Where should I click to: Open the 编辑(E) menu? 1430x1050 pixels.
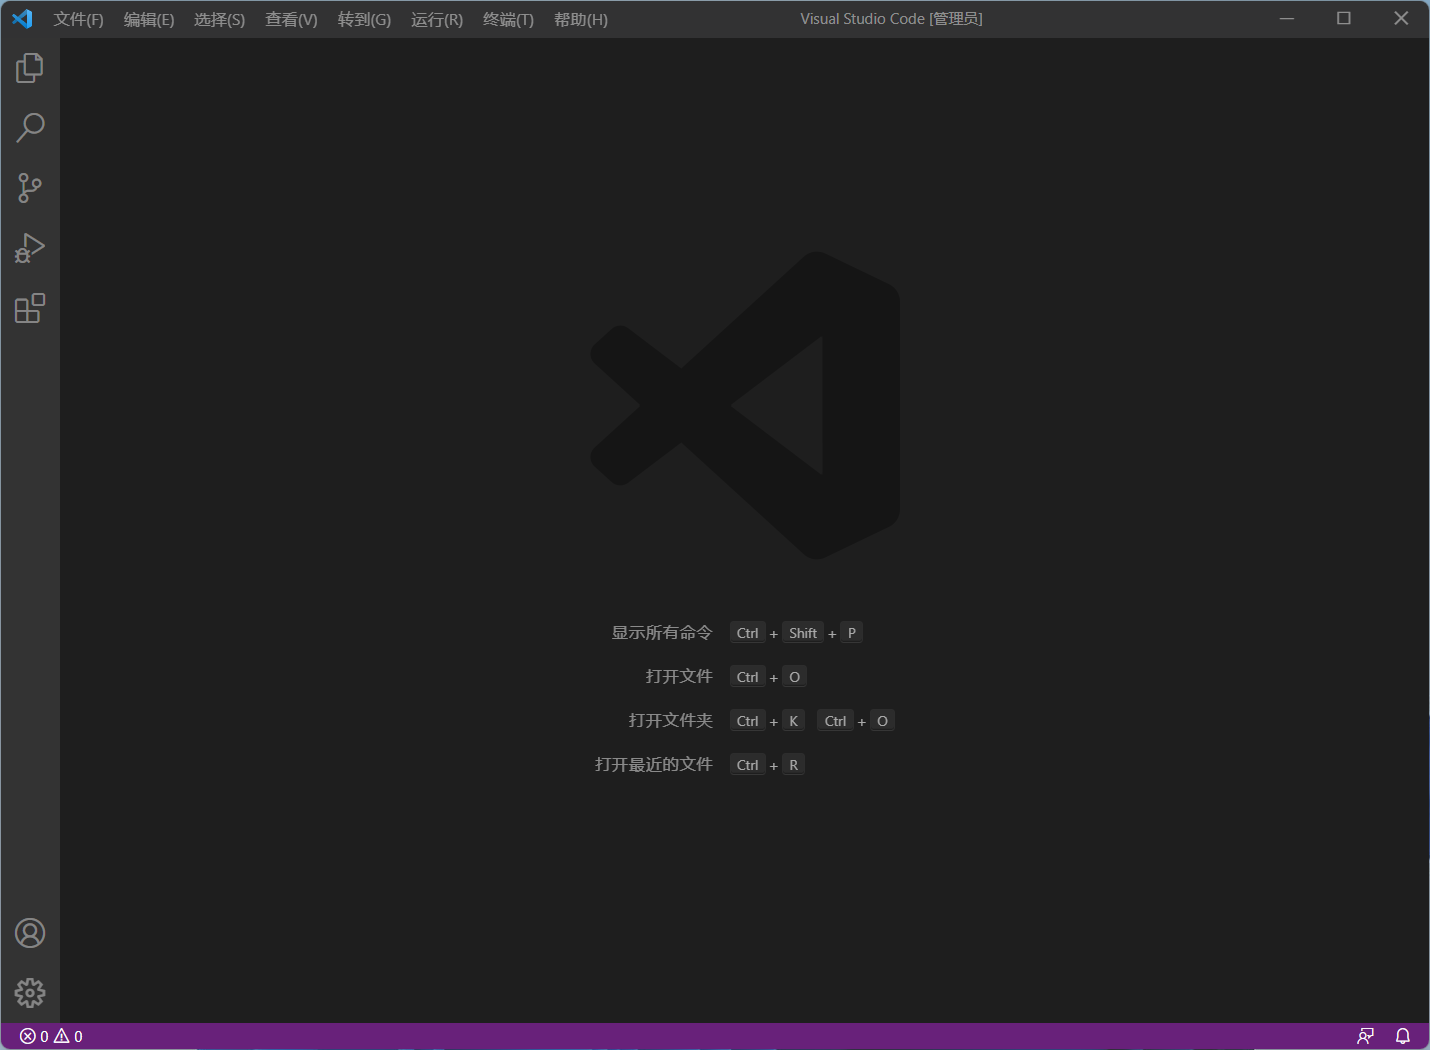click(149, 20)
